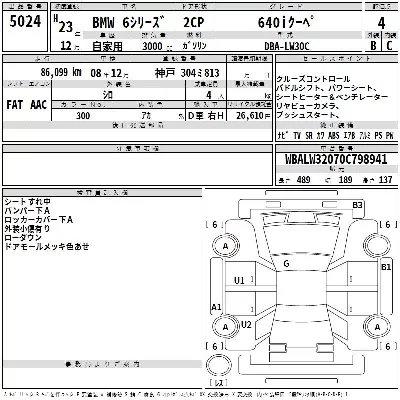Click the width value 189
The width and height of the screenshot is (400, 400).
(x=345, y=180)
